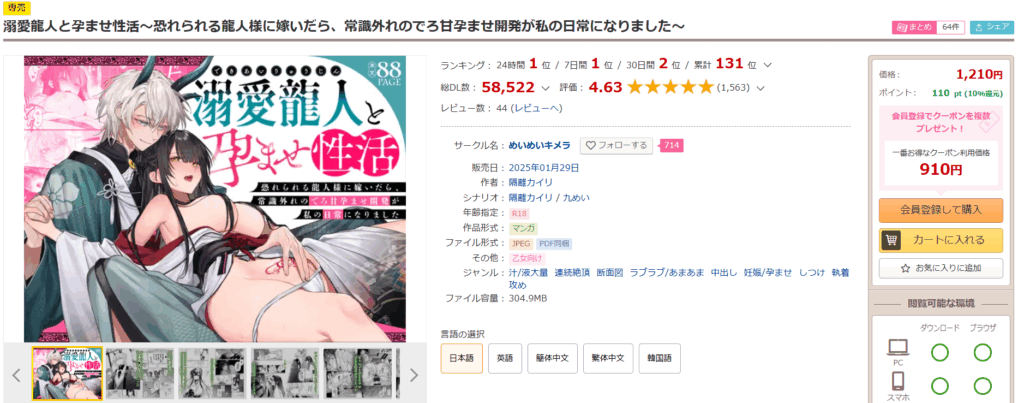This screenshot has height=403, width=1024.
Task: Select 韓国語 language option
Action: (x=660, y=359)
